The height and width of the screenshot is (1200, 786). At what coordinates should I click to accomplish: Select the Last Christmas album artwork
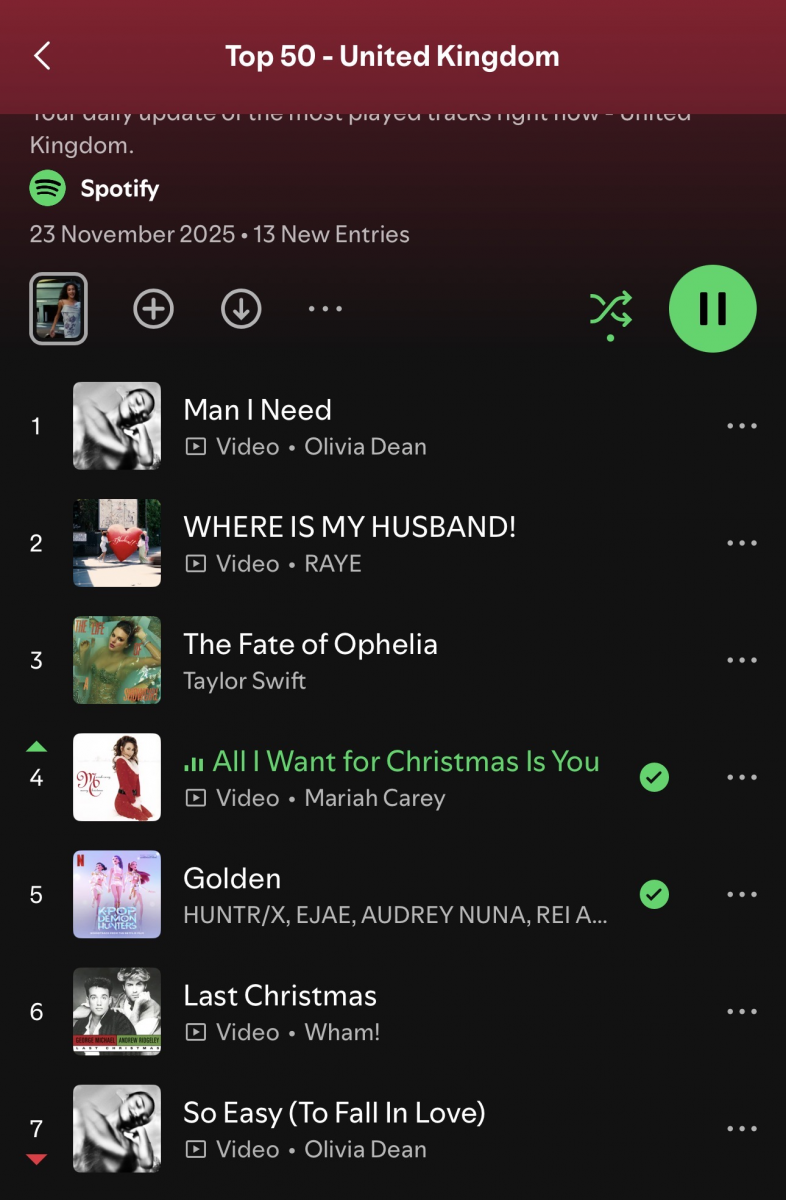tap(117, 1011)
